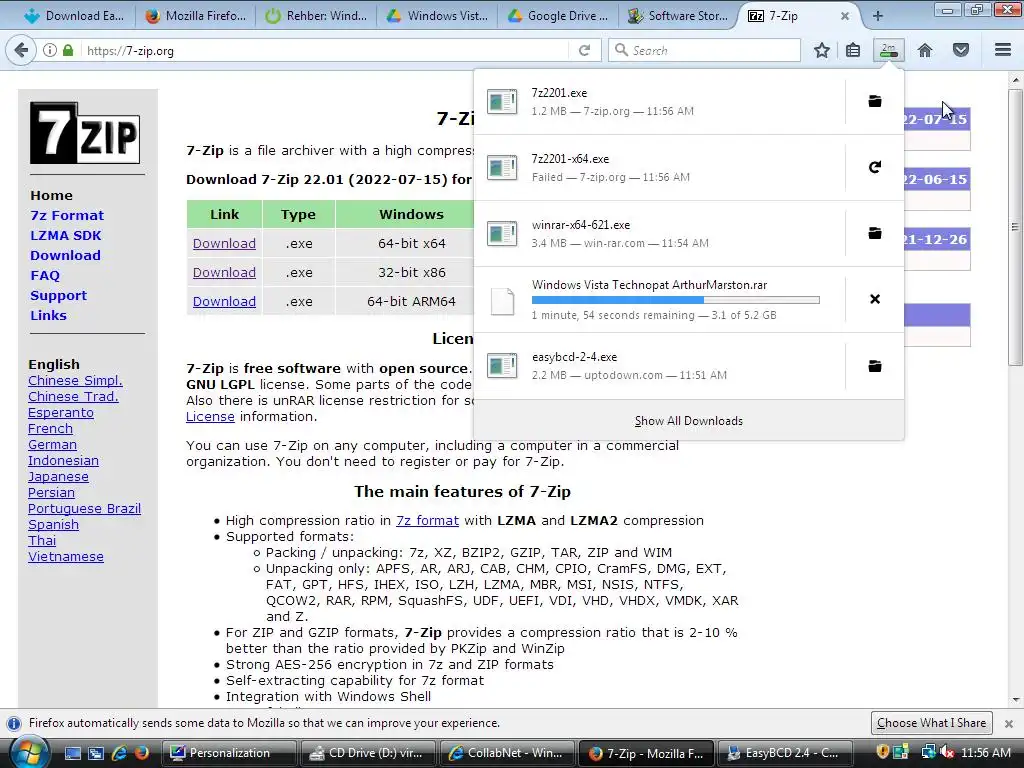Click the green padlock security icon
Viewport: 1024px width, 768px height.
coord(68,50)
